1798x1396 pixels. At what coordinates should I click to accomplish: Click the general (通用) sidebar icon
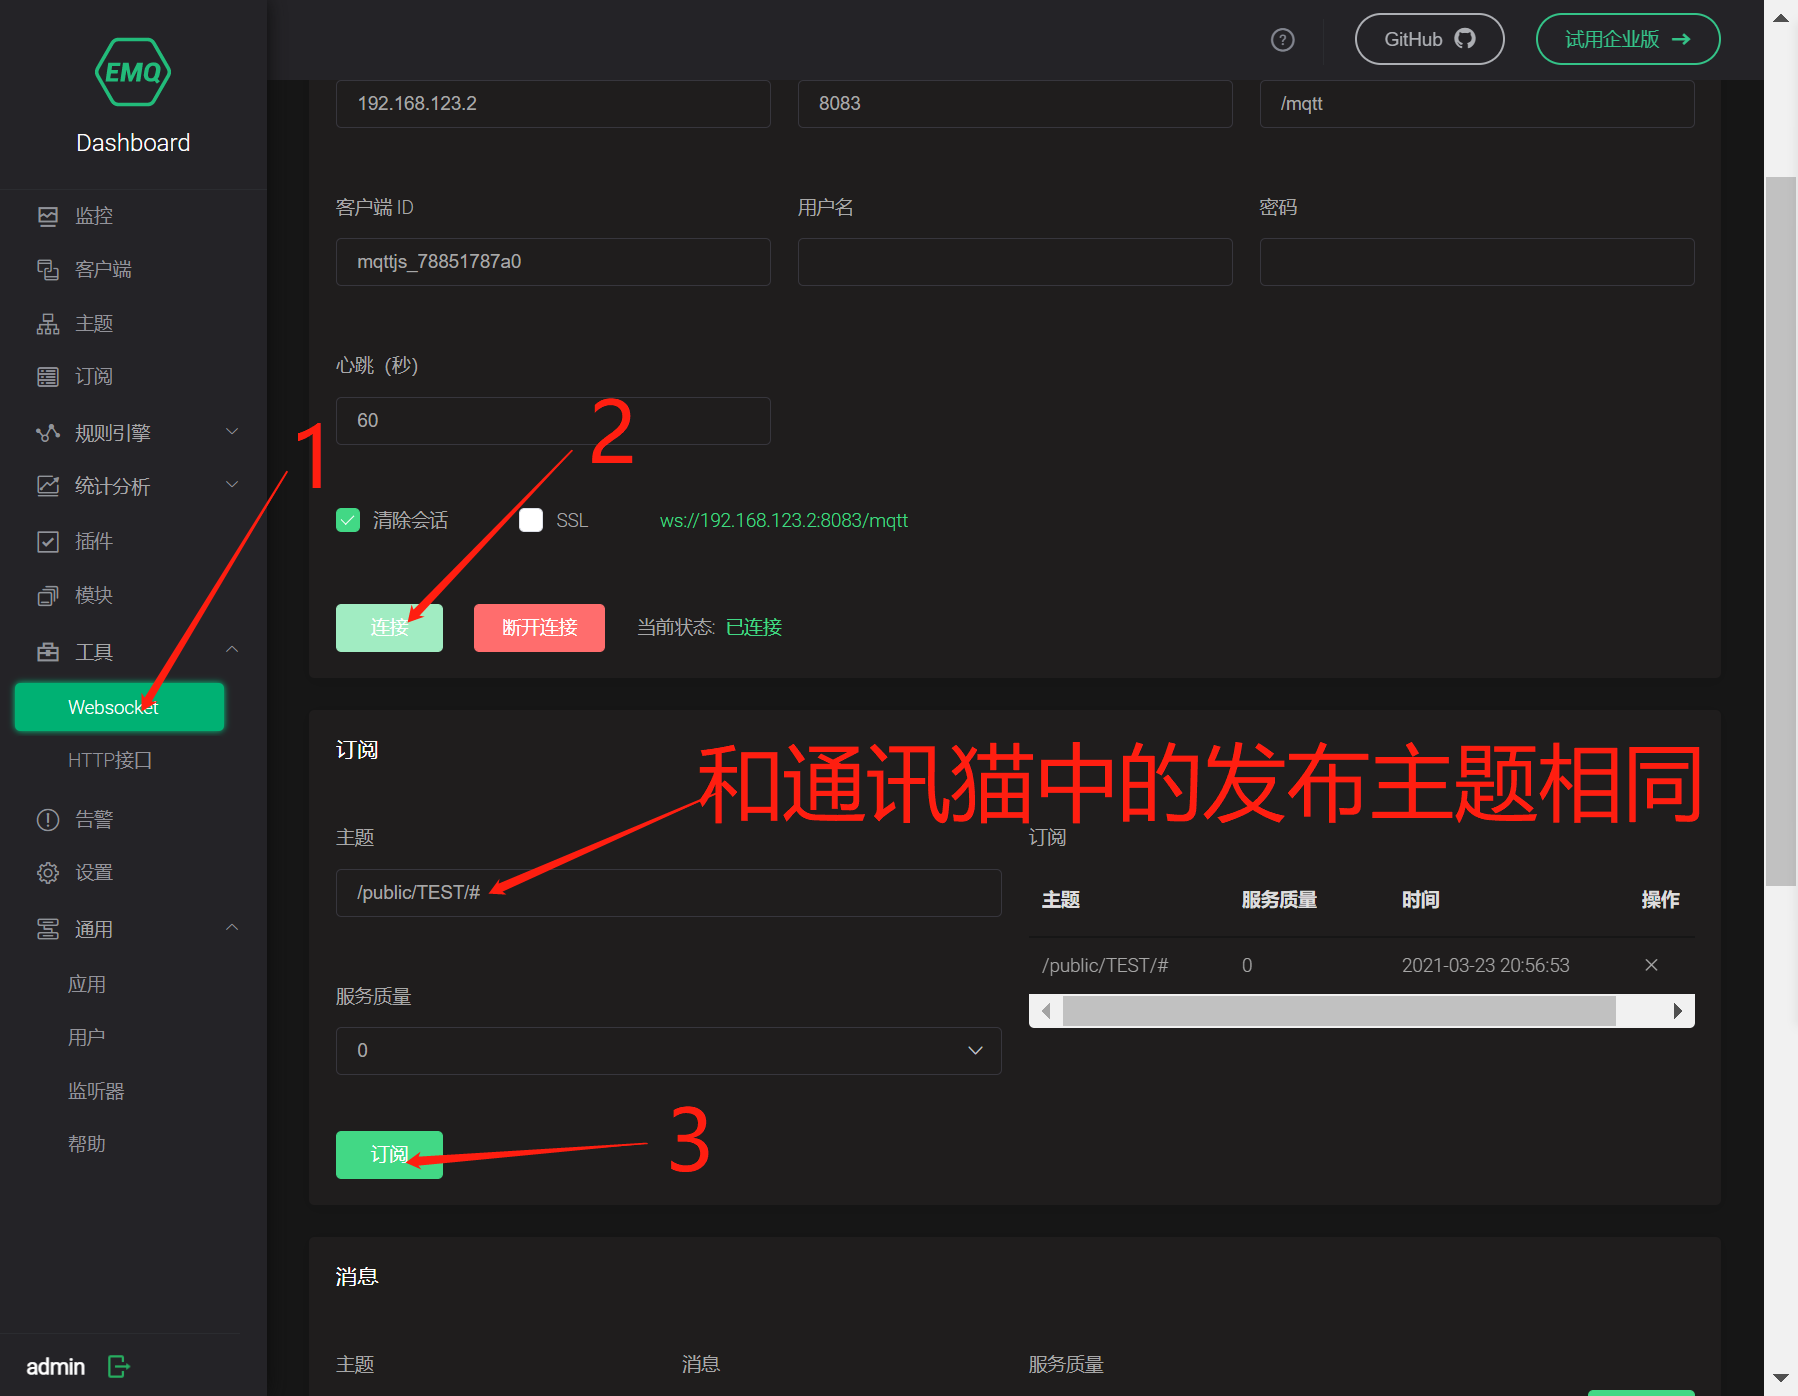pos(48,929)
